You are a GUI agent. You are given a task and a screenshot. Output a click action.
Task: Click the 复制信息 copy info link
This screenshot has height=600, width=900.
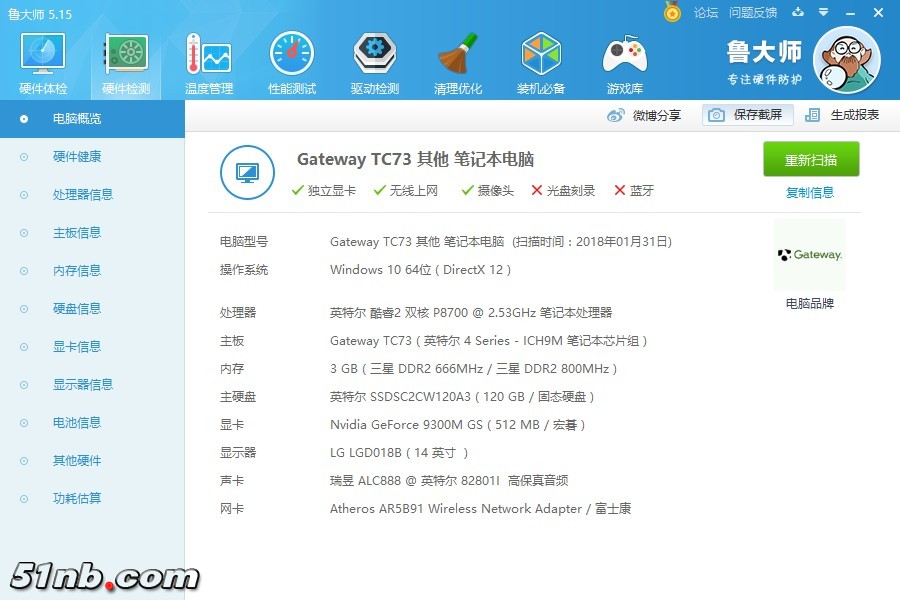point(810,193)
